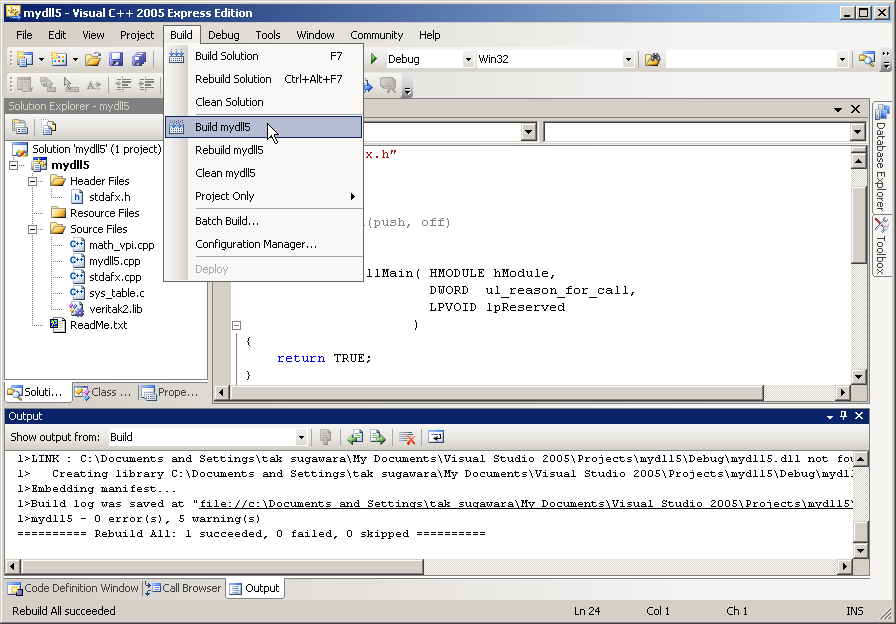896x624 pixels.
Task: Open Output window position dropdown arrow
Action: [830, 417]
